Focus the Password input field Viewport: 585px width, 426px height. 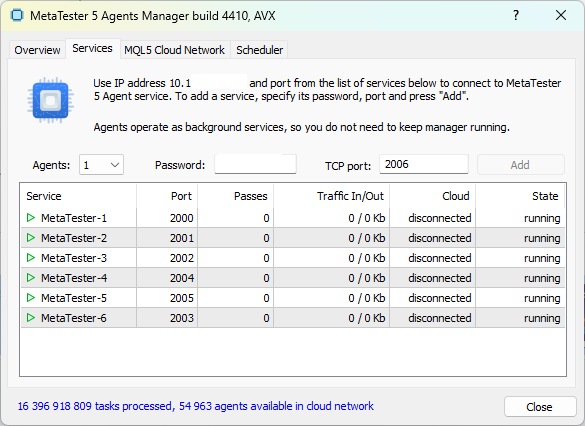tap(256, 164)
